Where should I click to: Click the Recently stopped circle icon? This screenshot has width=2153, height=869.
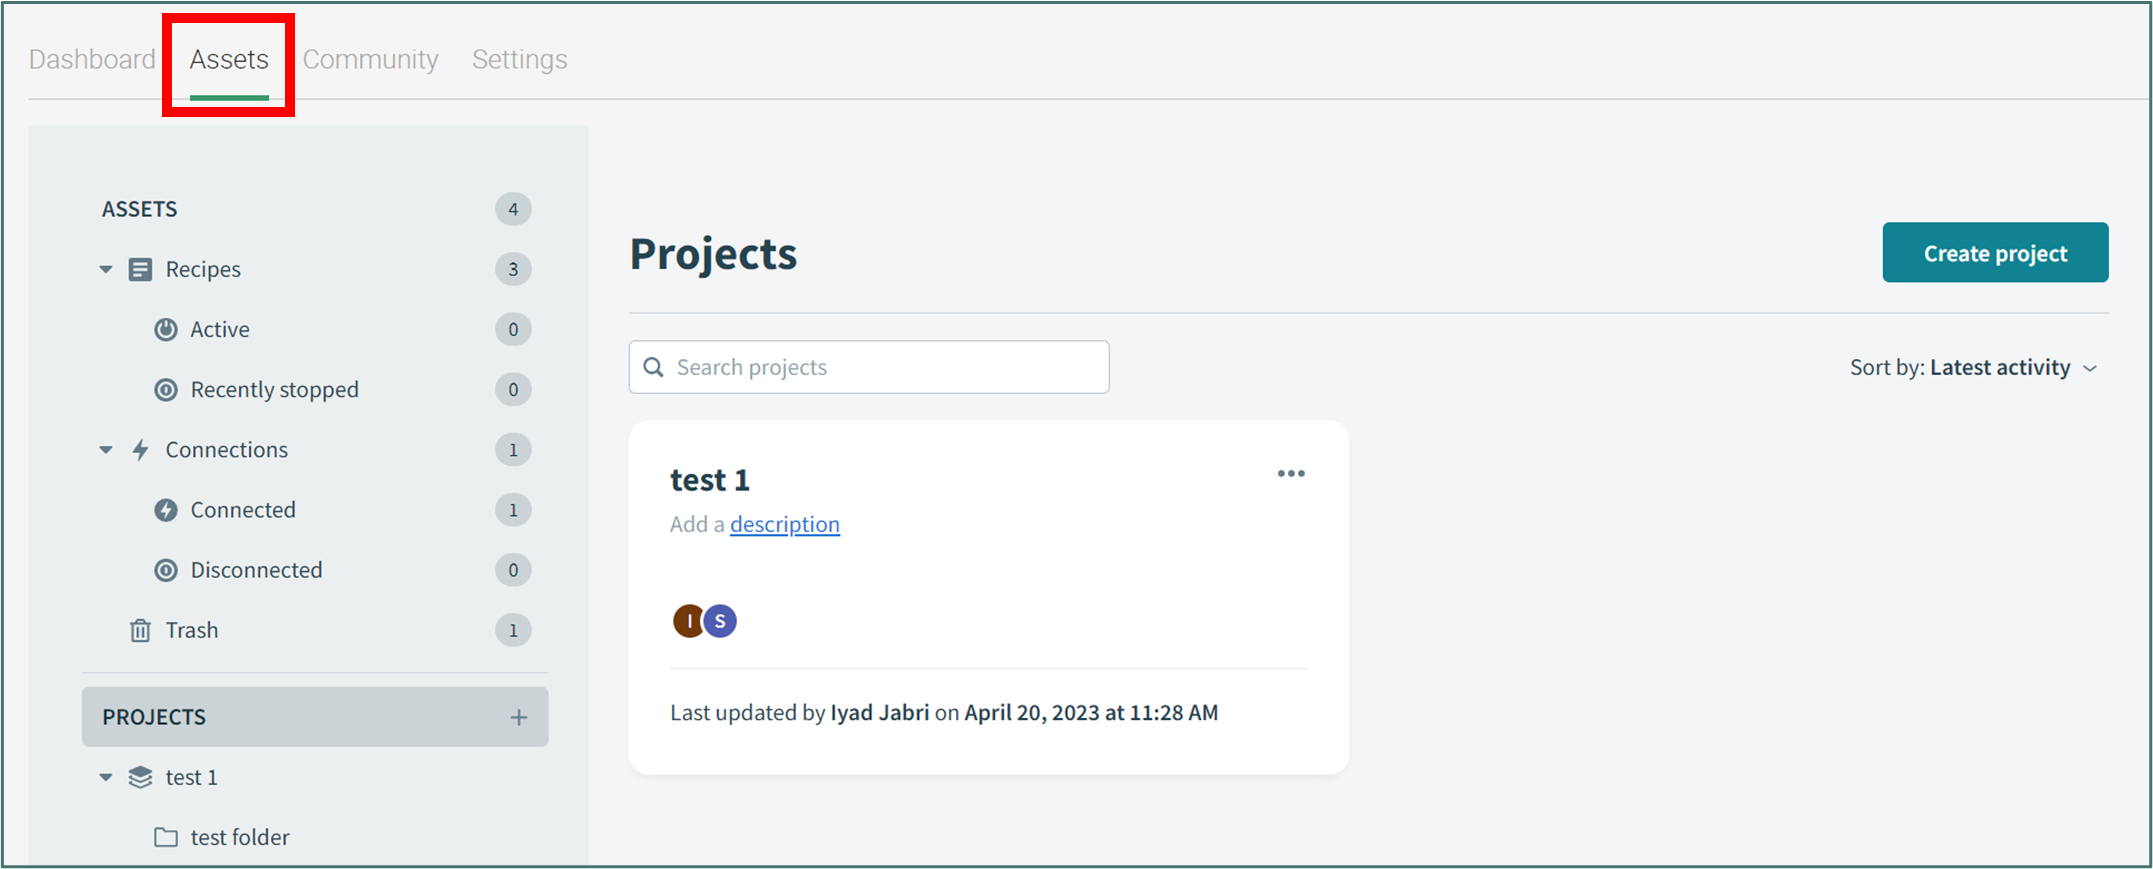coord(166,389)
